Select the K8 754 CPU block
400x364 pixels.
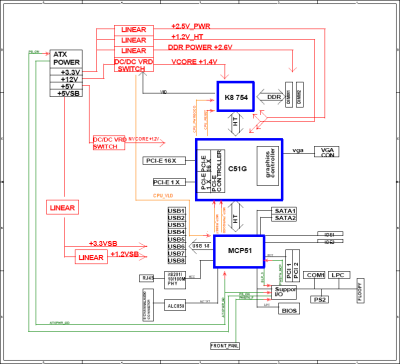pos(235,96)
